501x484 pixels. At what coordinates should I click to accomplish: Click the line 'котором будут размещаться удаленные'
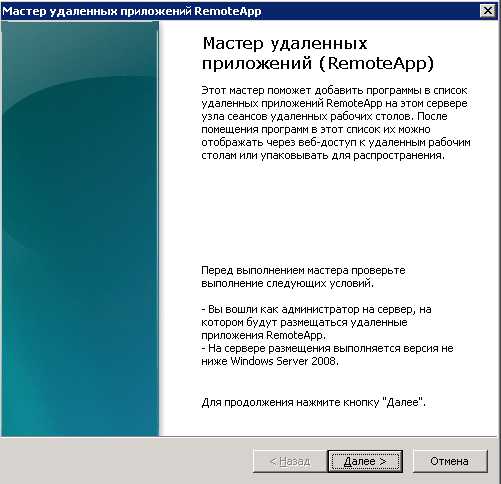tap(304, 322)
